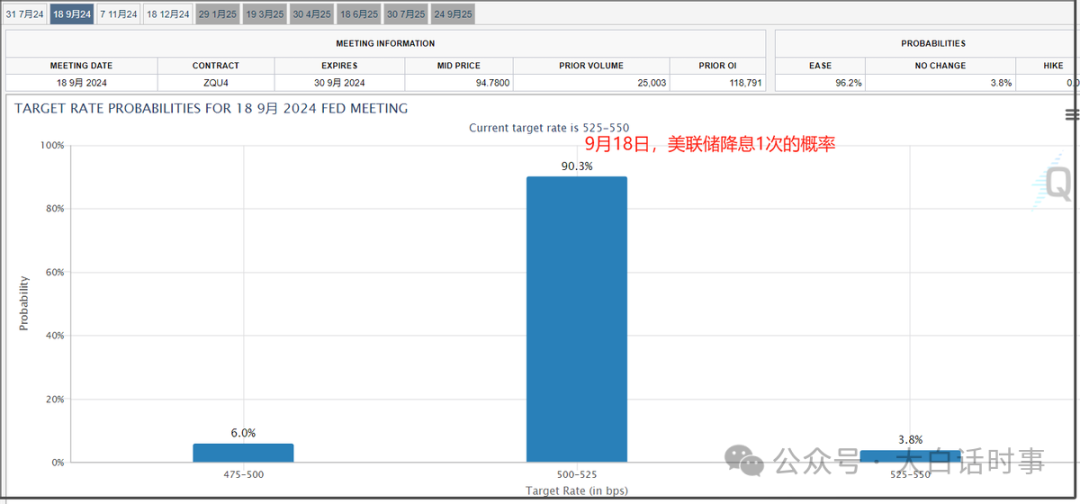Screen dimensions: 1080x504
Task: Click the MID PRICE column header
Action: tap(461, 66)
